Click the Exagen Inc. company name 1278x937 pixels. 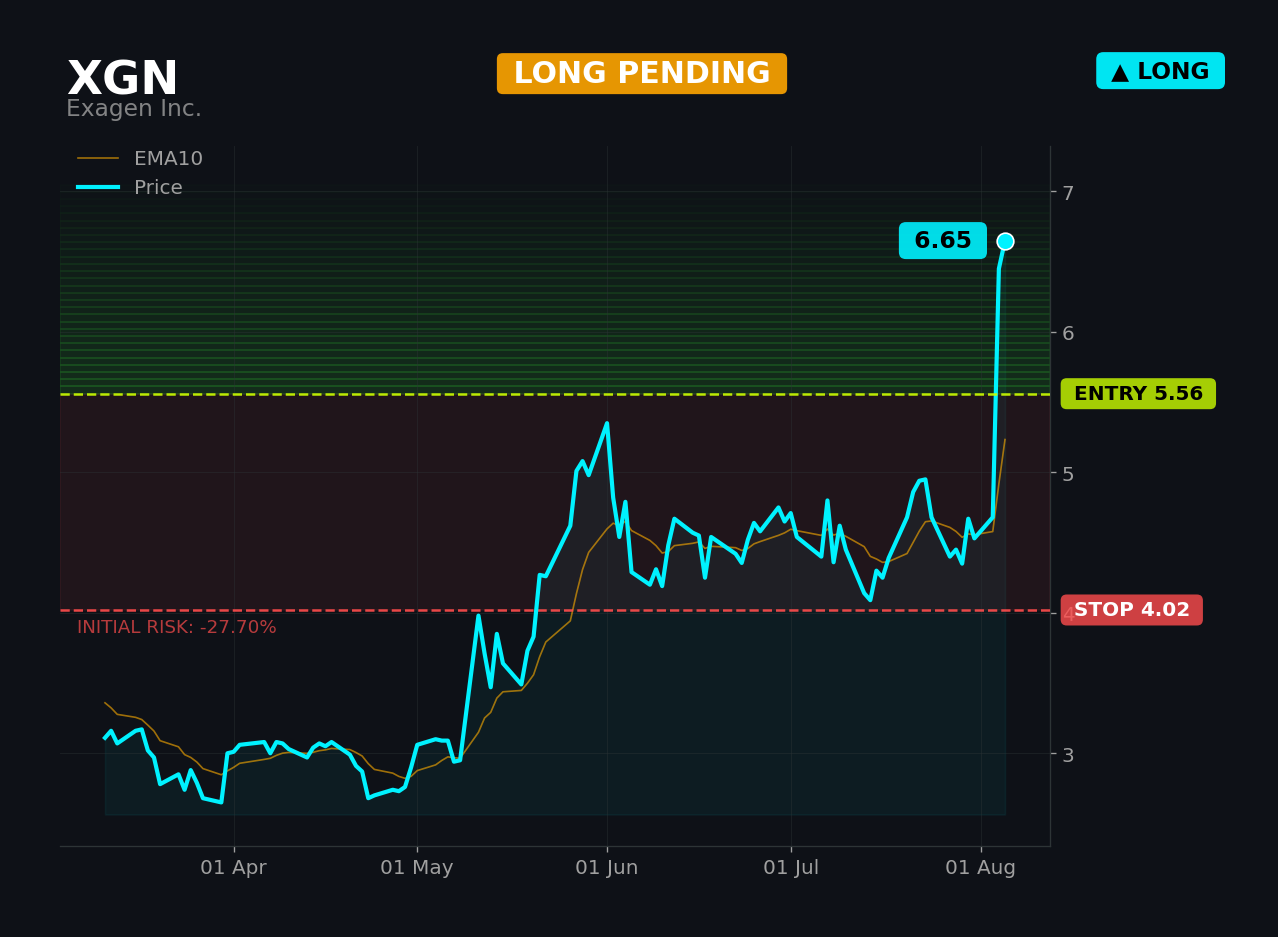coord(134,109)
